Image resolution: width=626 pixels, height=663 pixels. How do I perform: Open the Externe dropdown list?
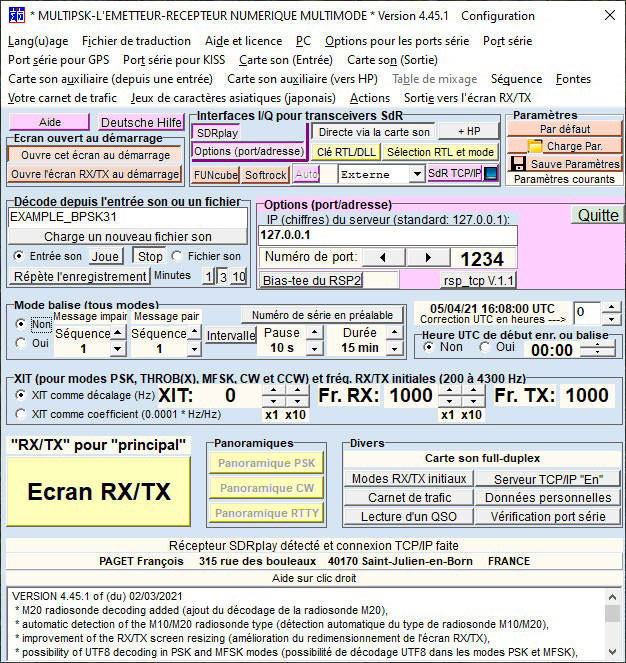click(417, 174)
